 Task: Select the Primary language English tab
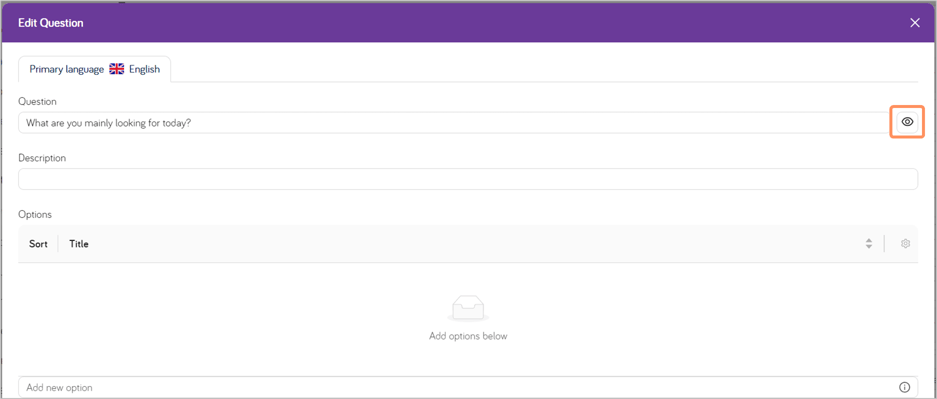(x=94, y=69)
